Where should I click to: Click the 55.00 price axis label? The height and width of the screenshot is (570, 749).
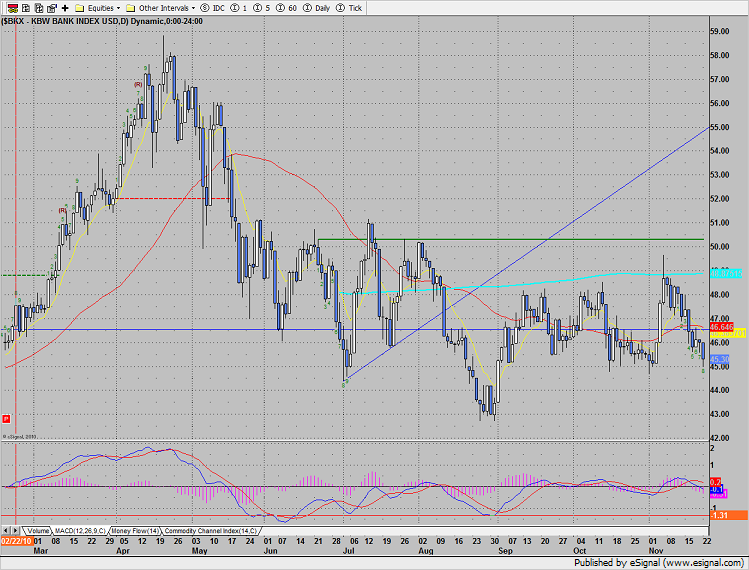[719, 128]
